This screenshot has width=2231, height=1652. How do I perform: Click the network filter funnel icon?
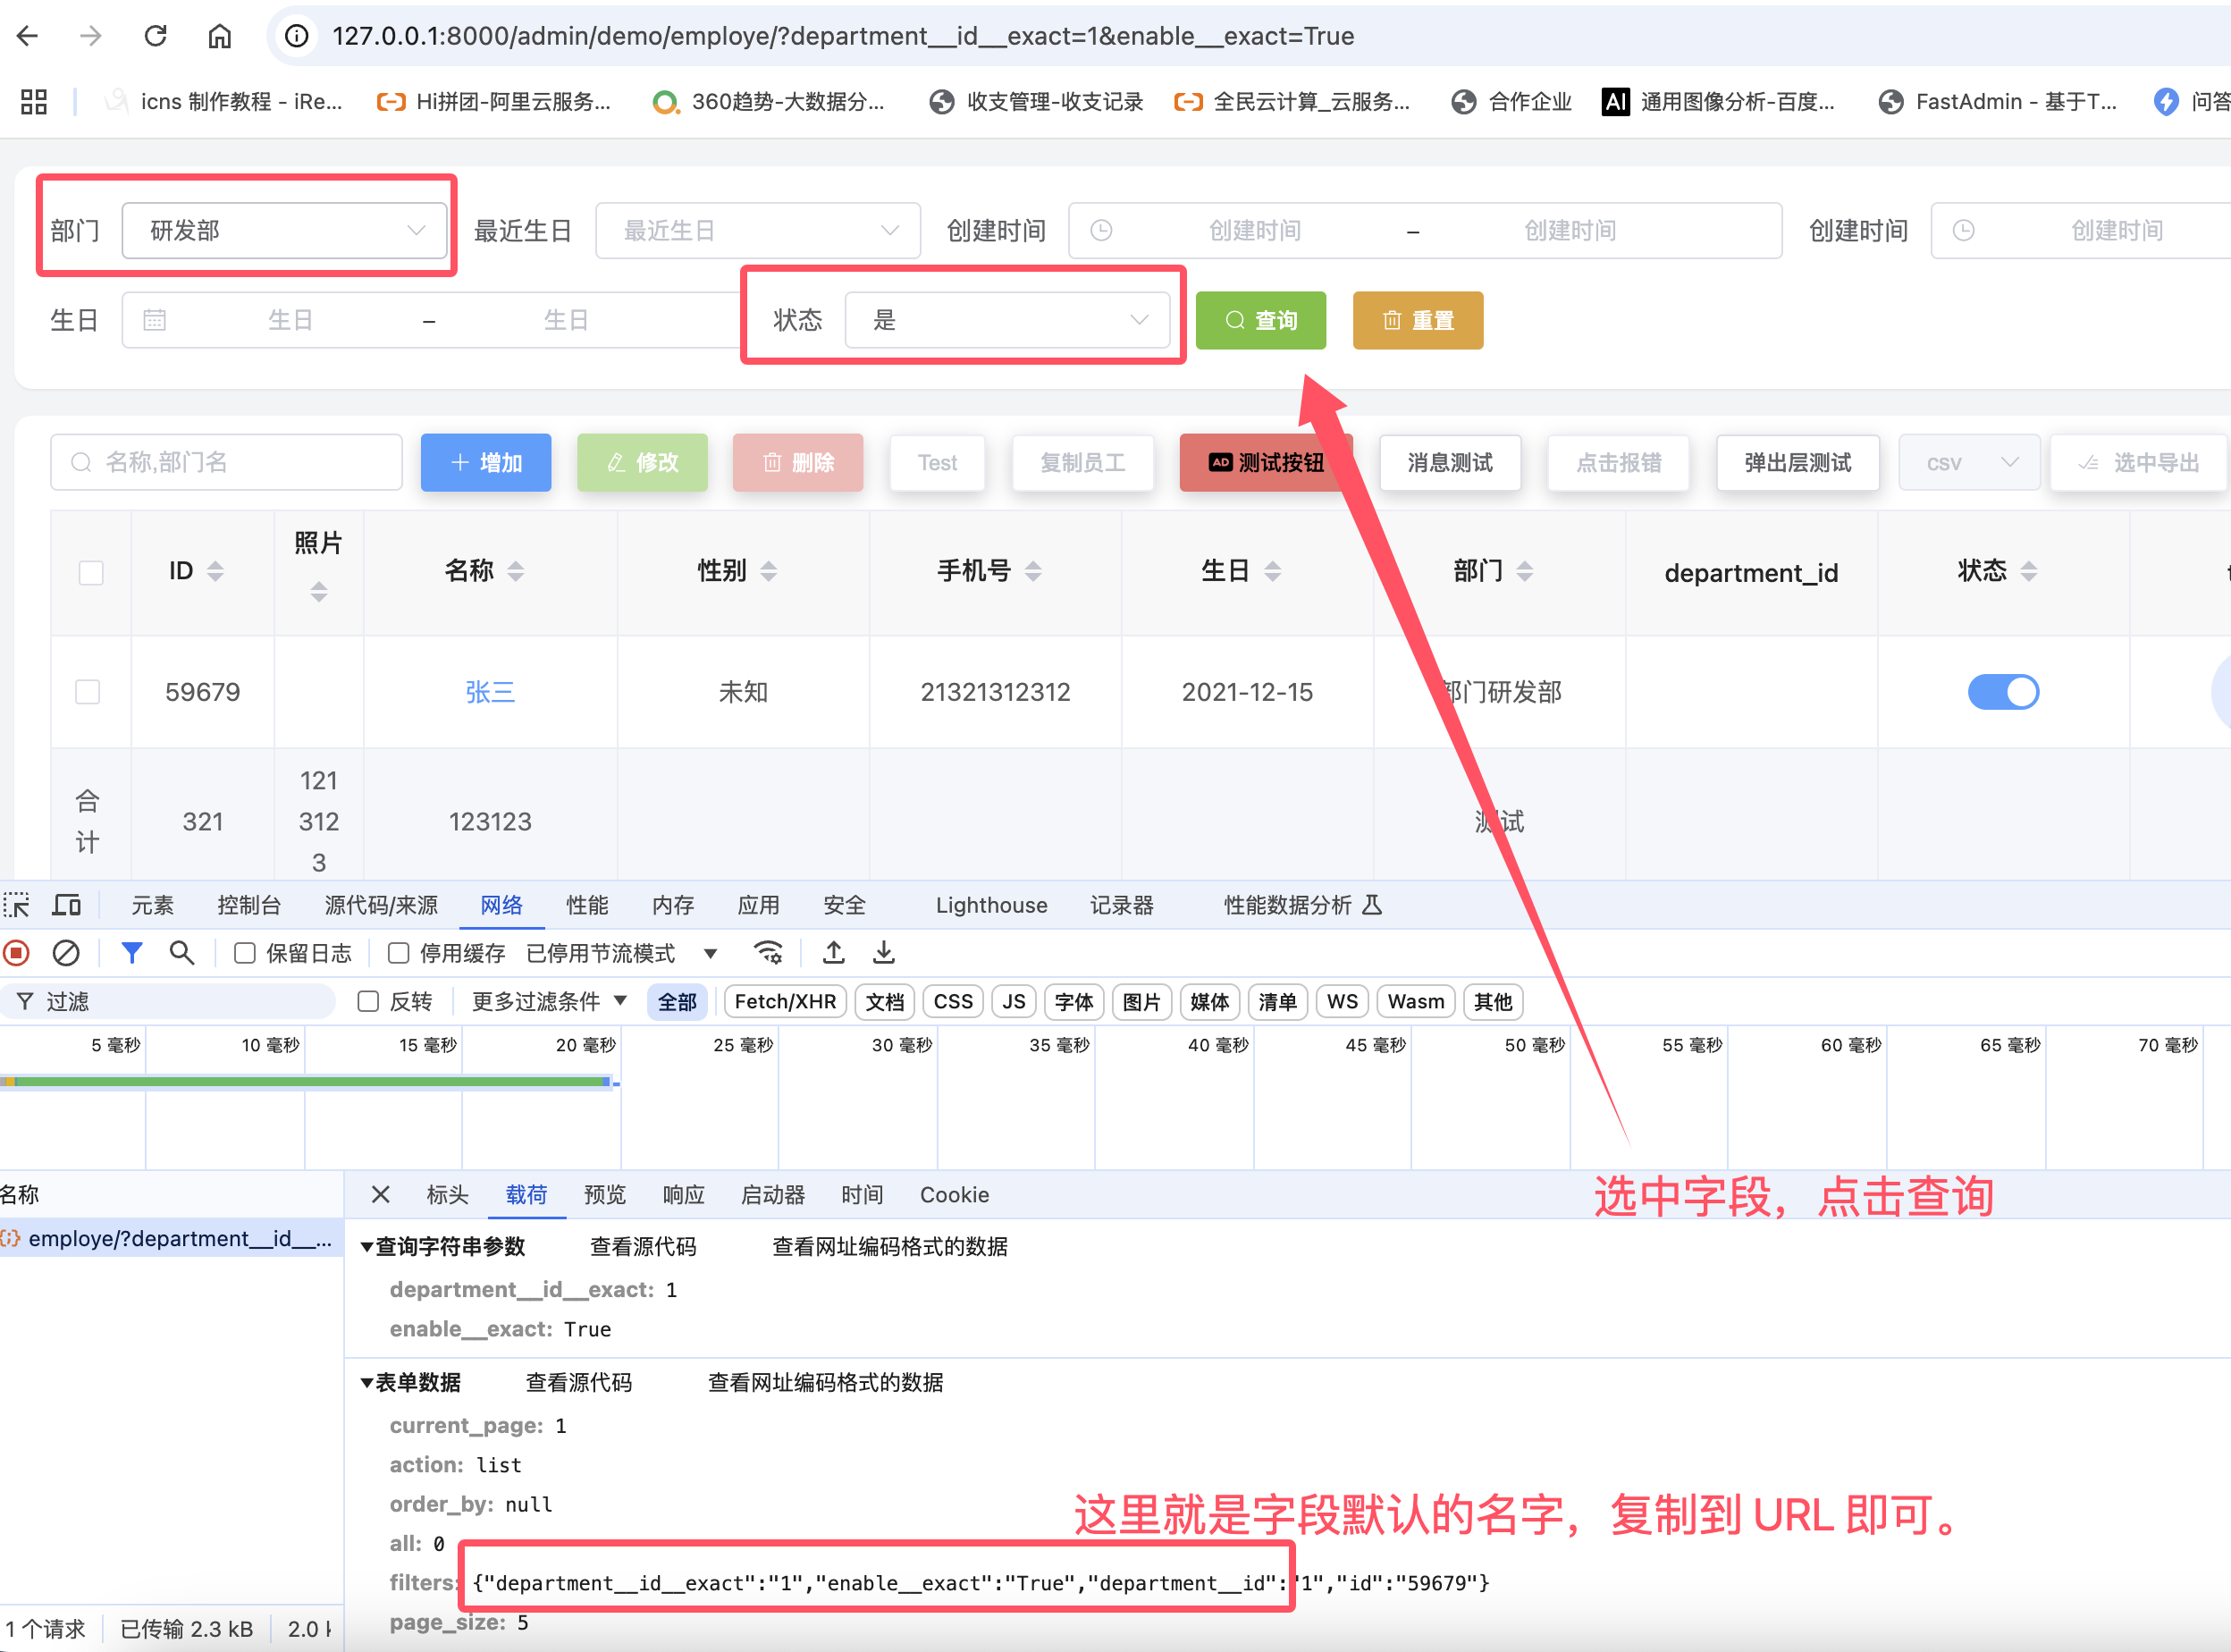[x=131, y=953]
